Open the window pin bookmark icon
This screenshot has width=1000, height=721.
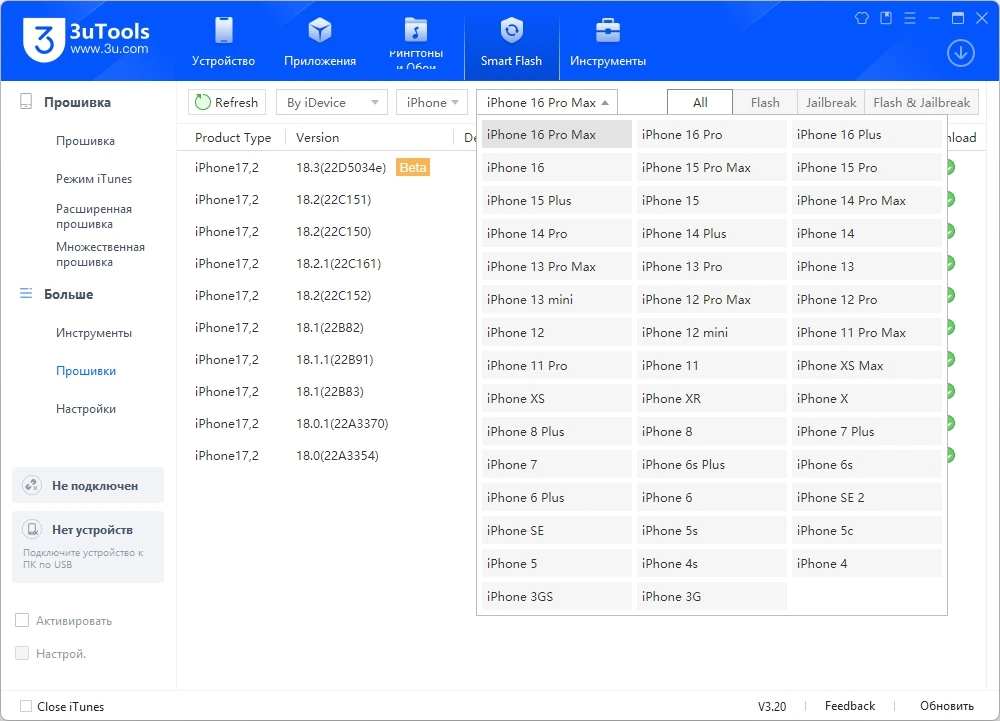click(886, 18)
